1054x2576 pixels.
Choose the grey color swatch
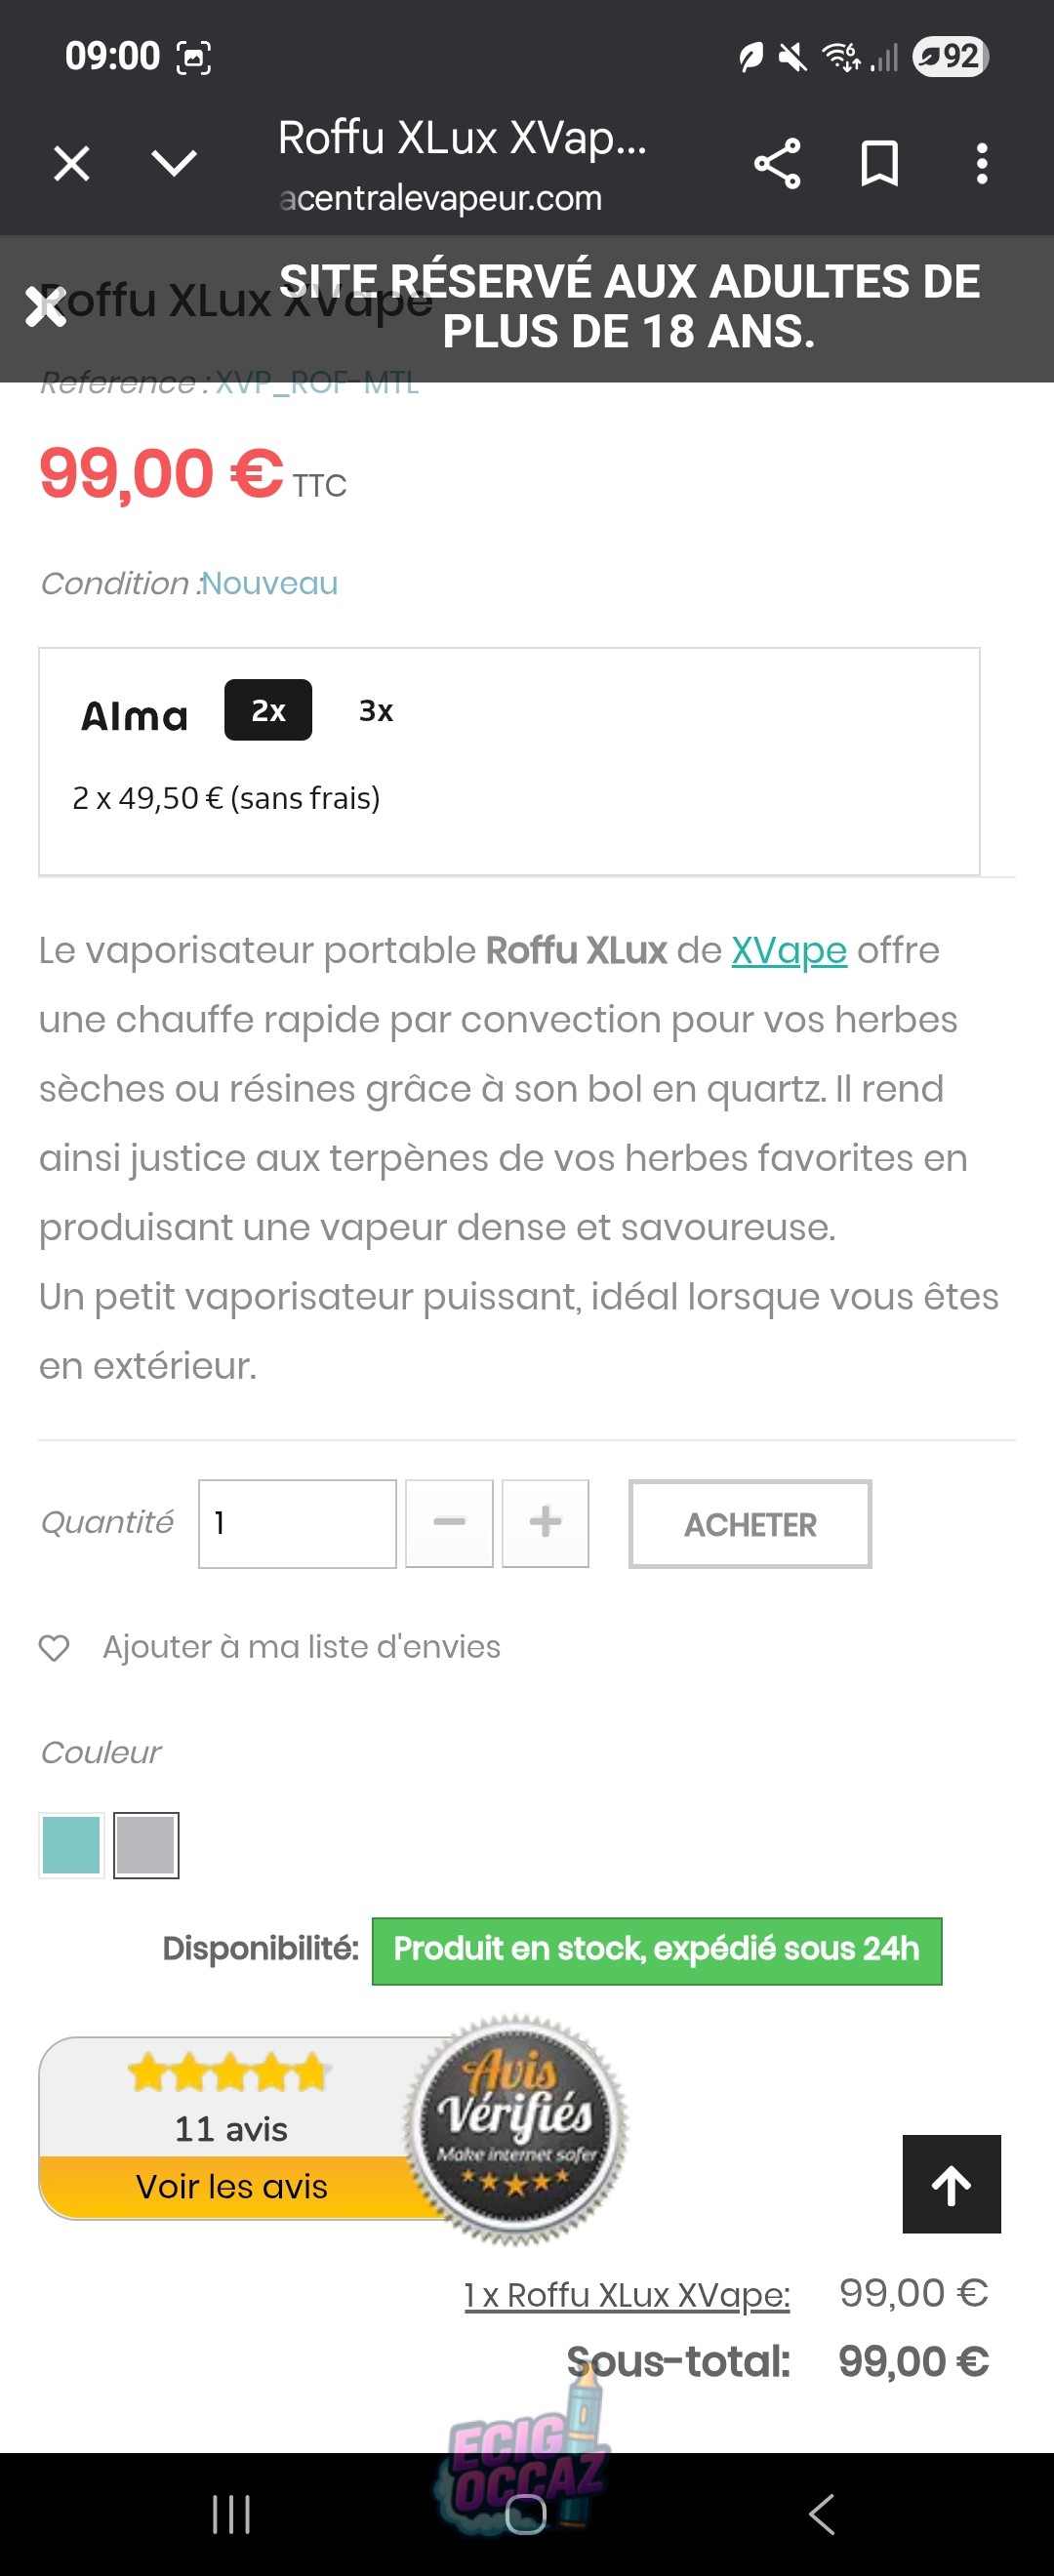146,1845
